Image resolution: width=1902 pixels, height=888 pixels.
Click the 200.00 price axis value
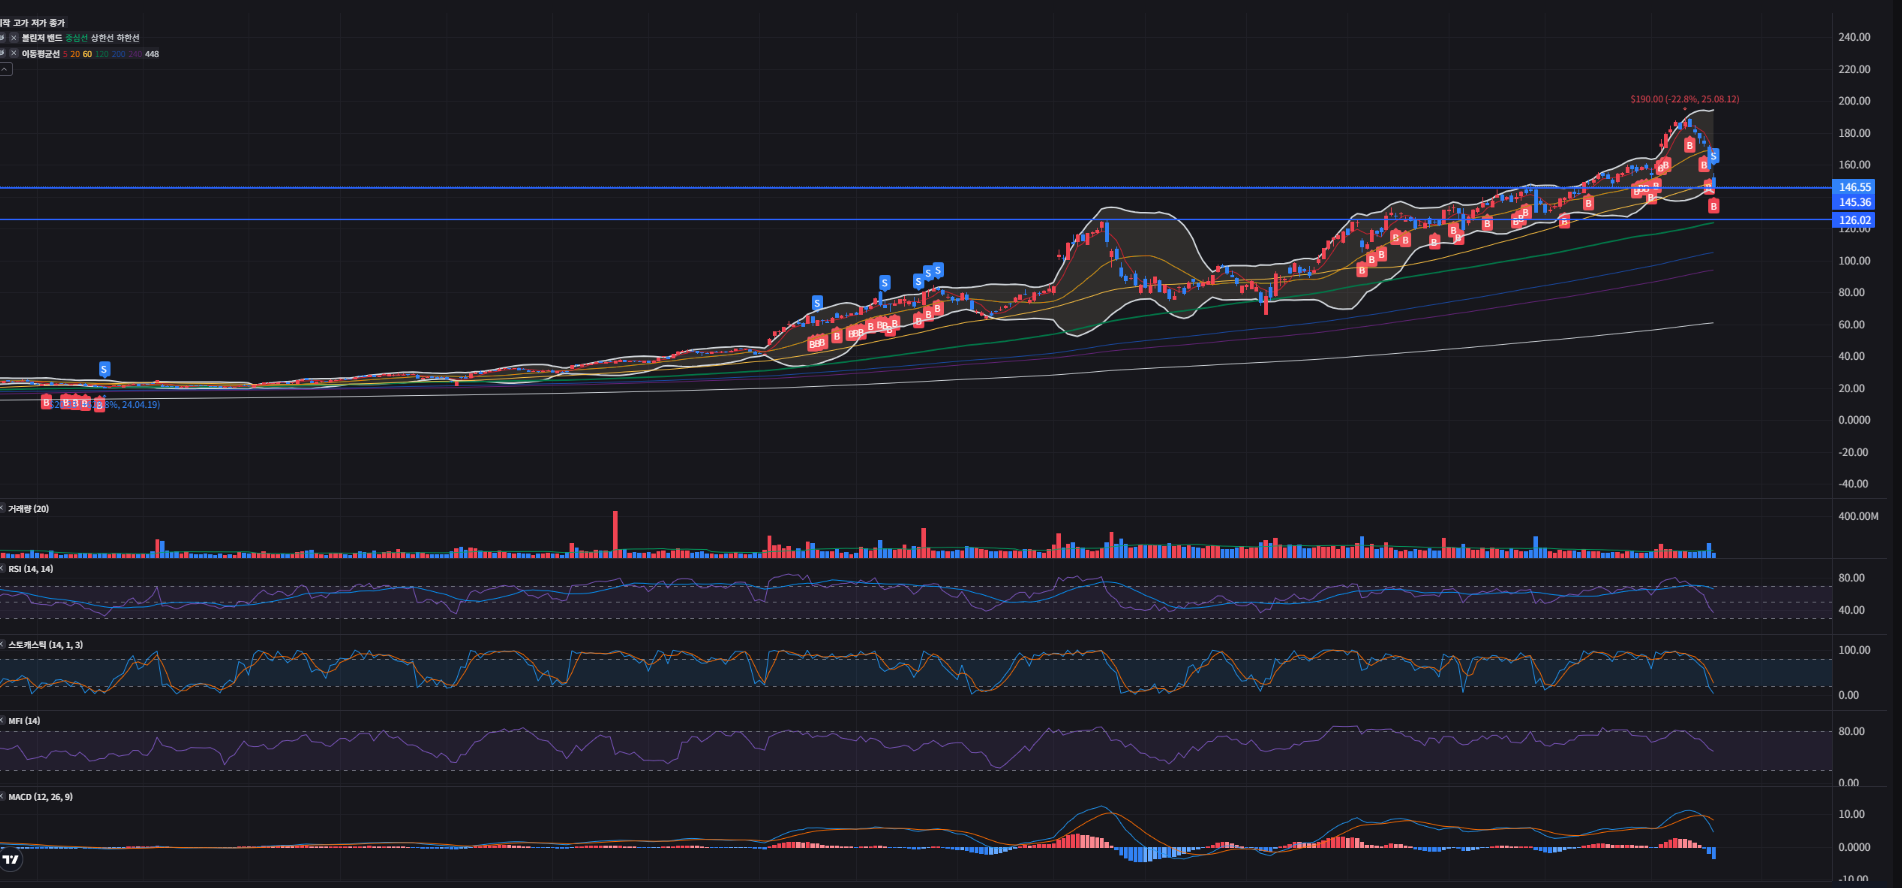1854,101
